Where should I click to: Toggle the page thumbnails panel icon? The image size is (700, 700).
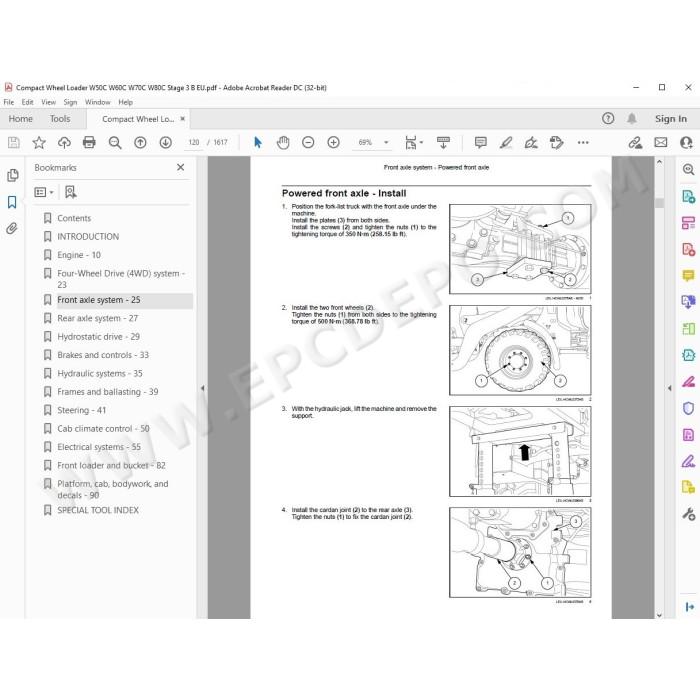[x=12, y=175]
